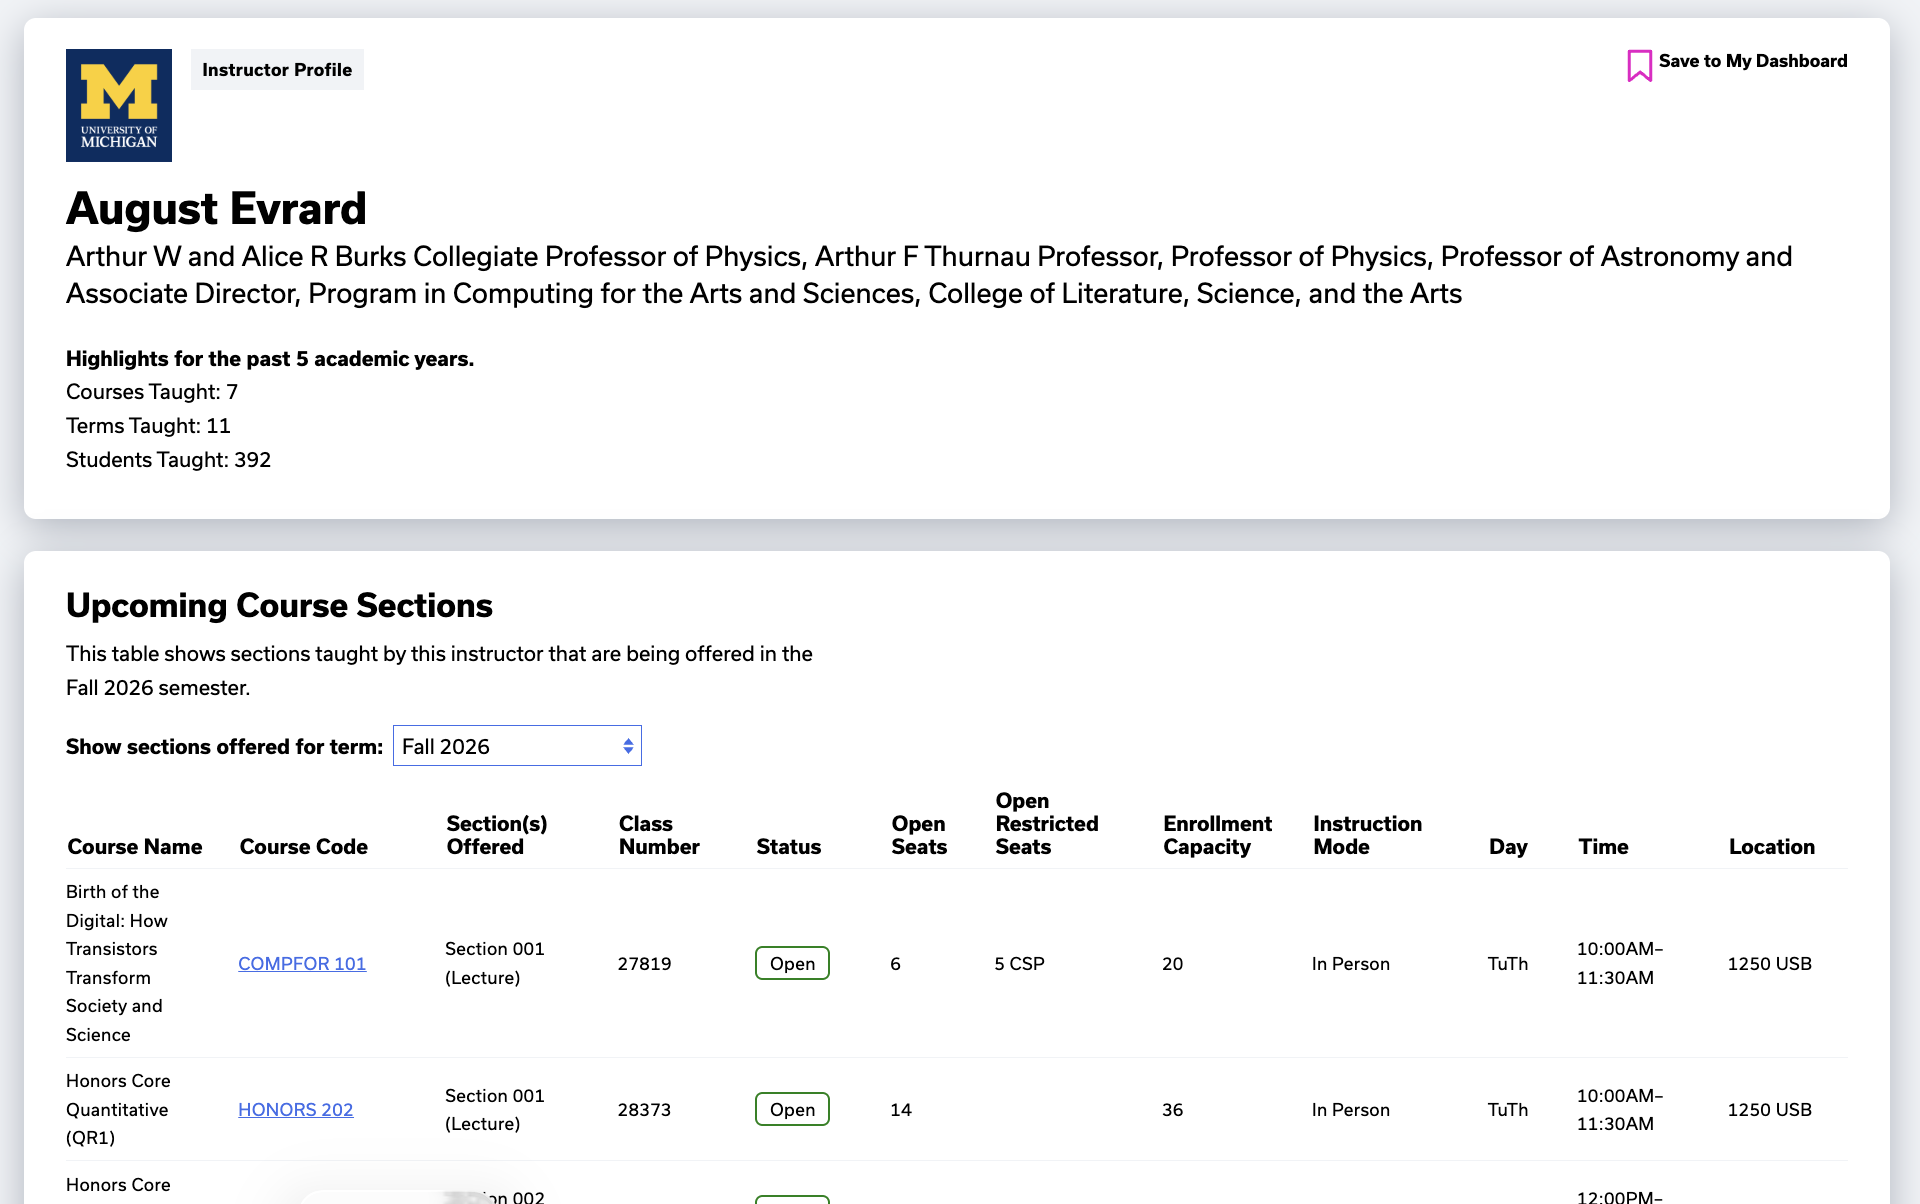Click enrollment capacity 36 for HONORS 202

click(x=1173, y=1109)
